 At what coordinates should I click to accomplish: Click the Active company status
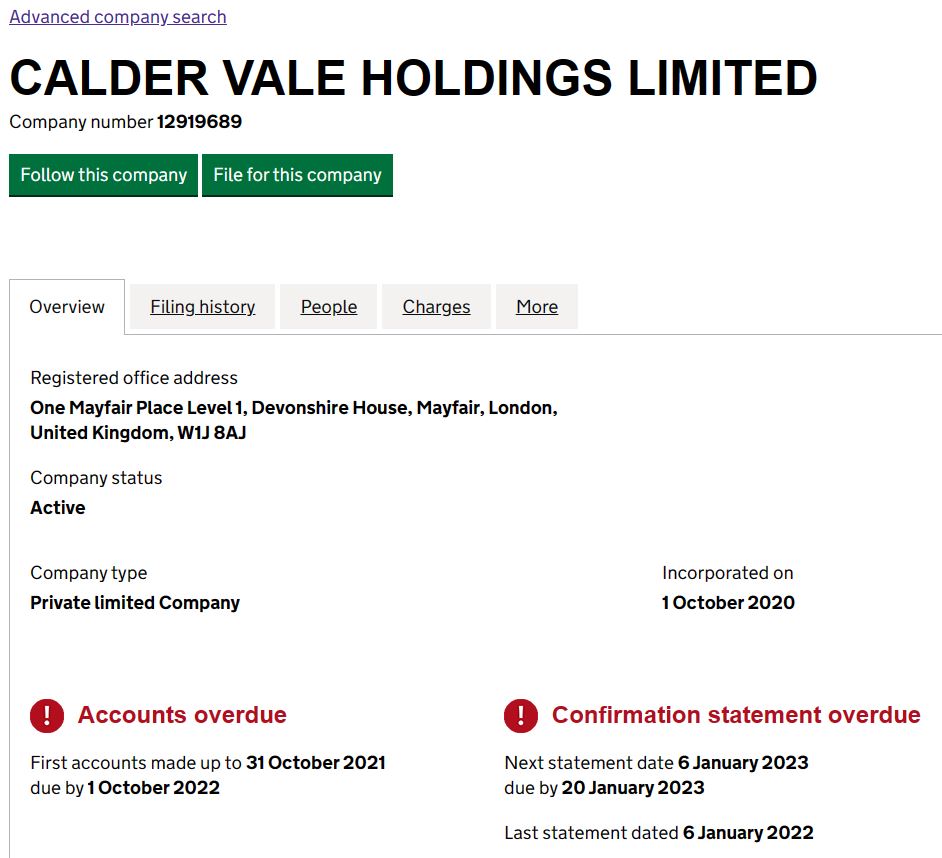point(58,508)
